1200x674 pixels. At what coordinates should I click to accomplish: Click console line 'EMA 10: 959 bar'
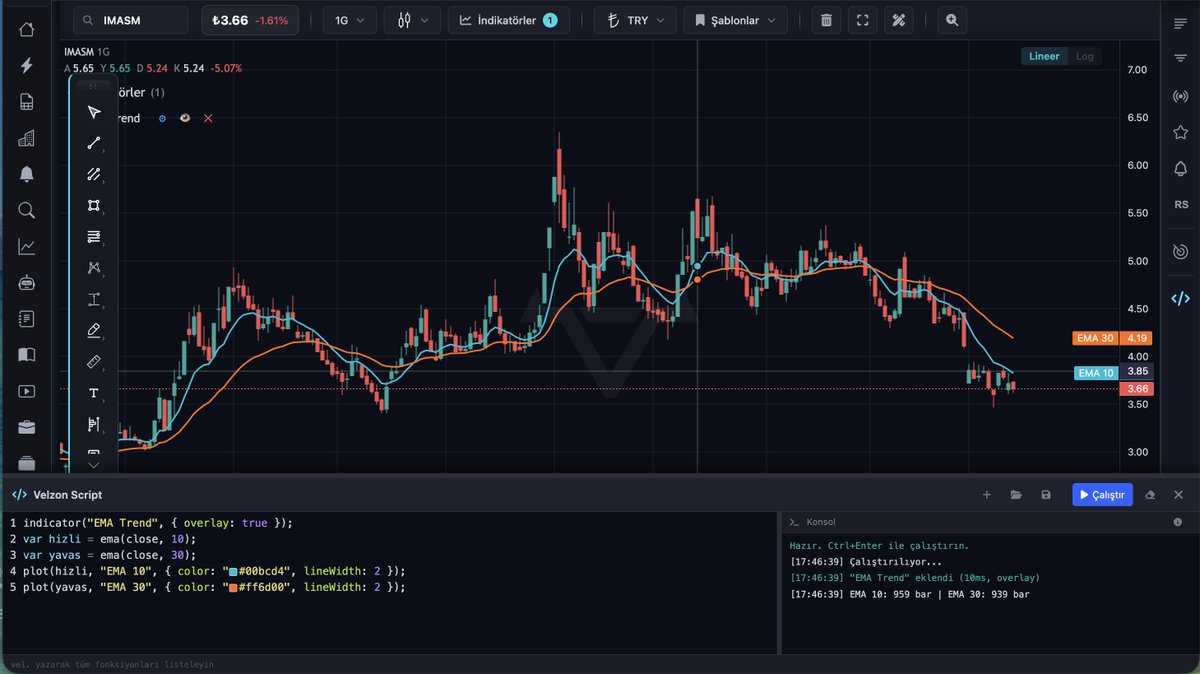click(x=909, y=594)
